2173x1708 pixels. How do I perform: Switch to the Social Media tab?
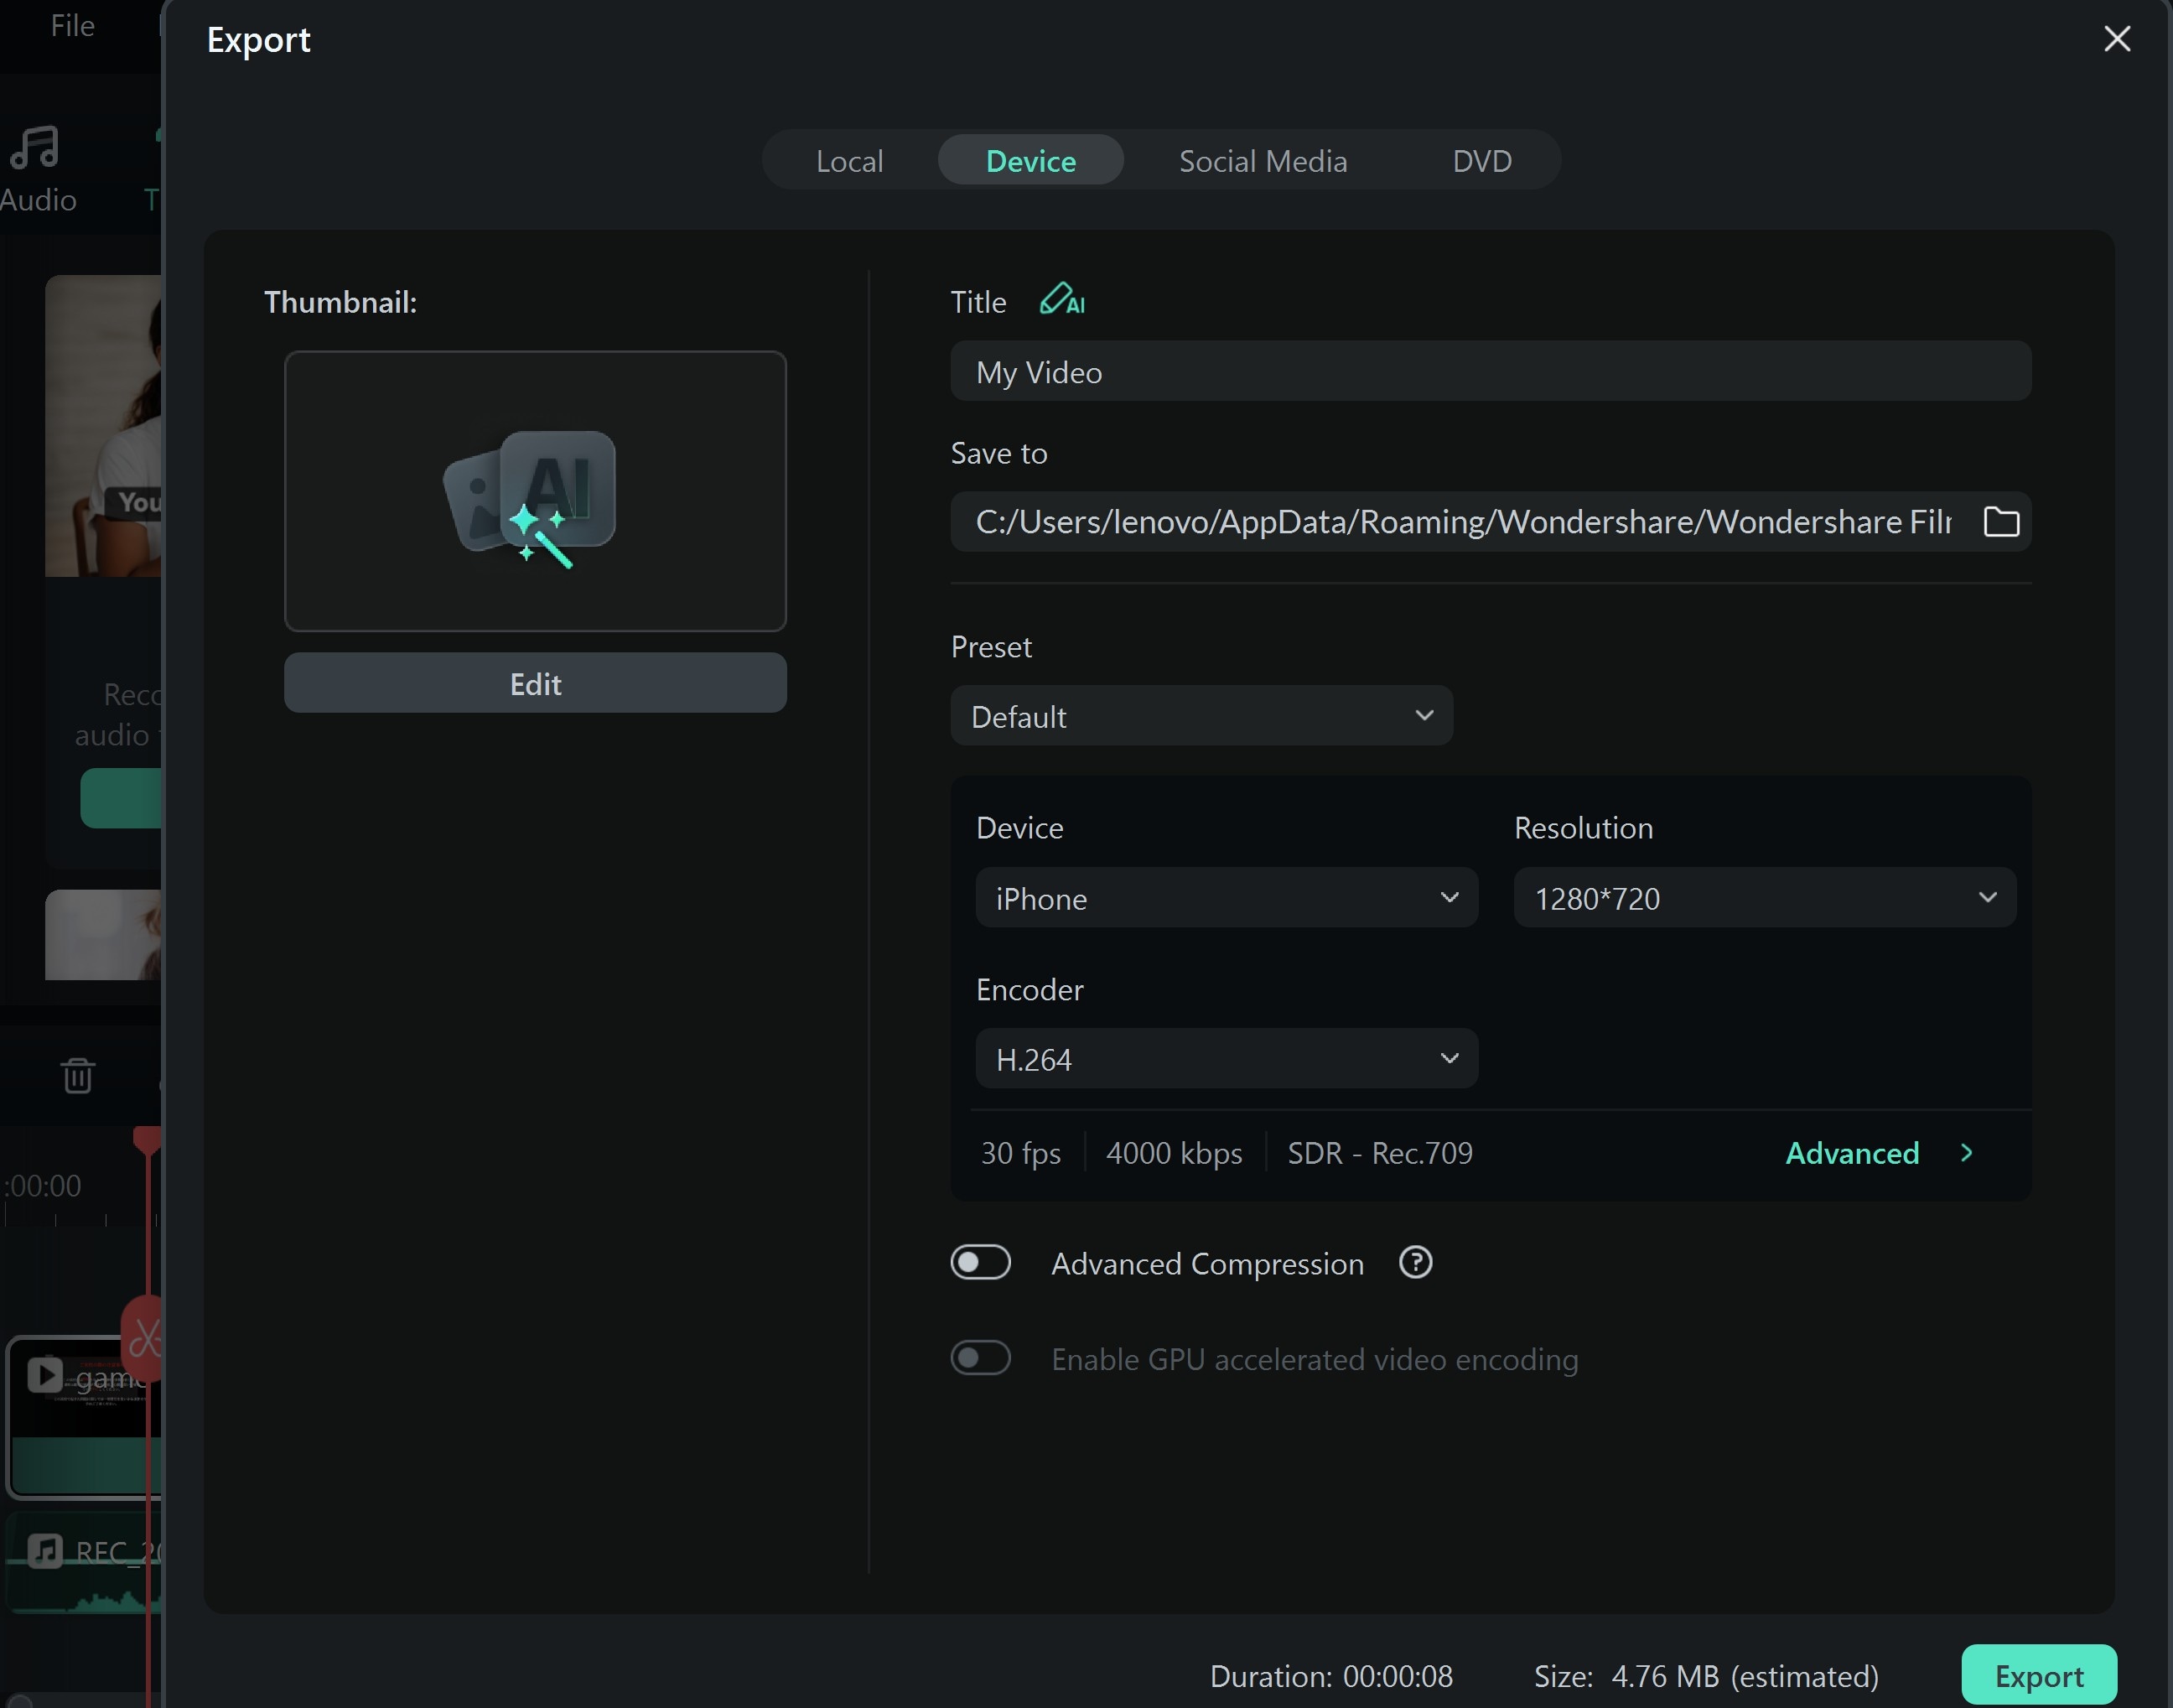pyautogui.click(x=1263, y=161)
